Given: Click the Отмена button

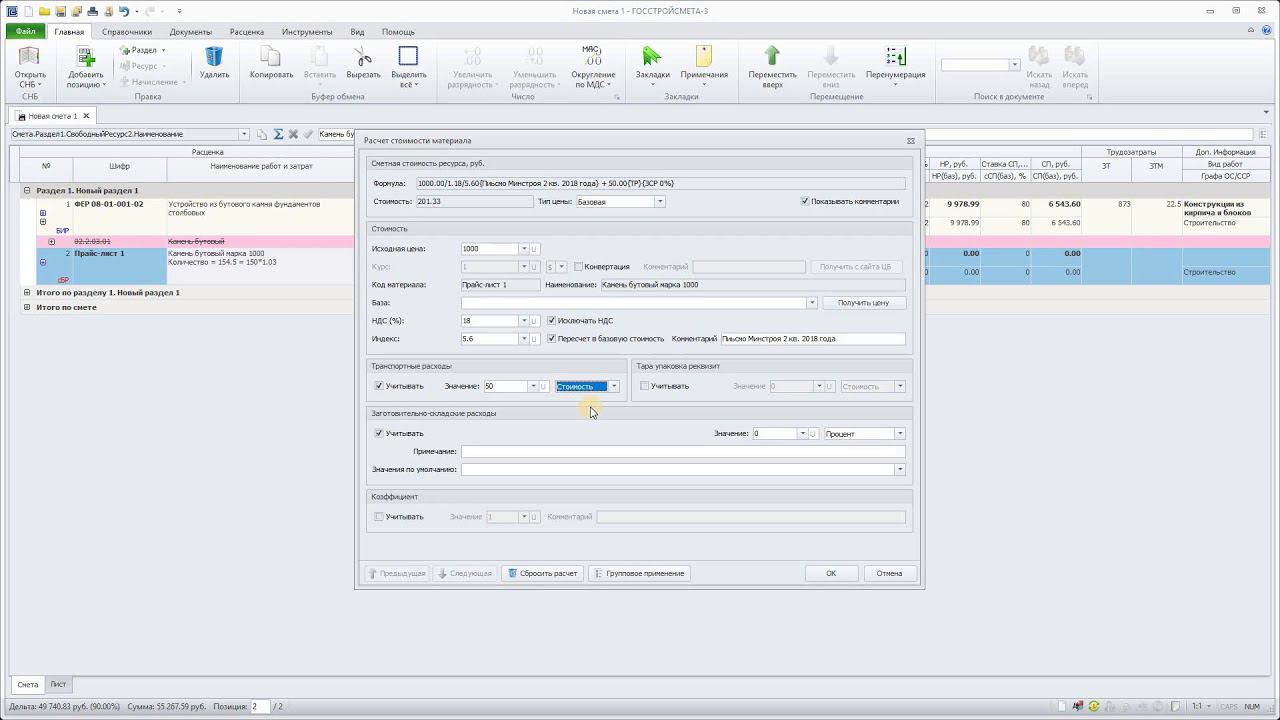Looking at the screenshot, I should coord(889,573).
